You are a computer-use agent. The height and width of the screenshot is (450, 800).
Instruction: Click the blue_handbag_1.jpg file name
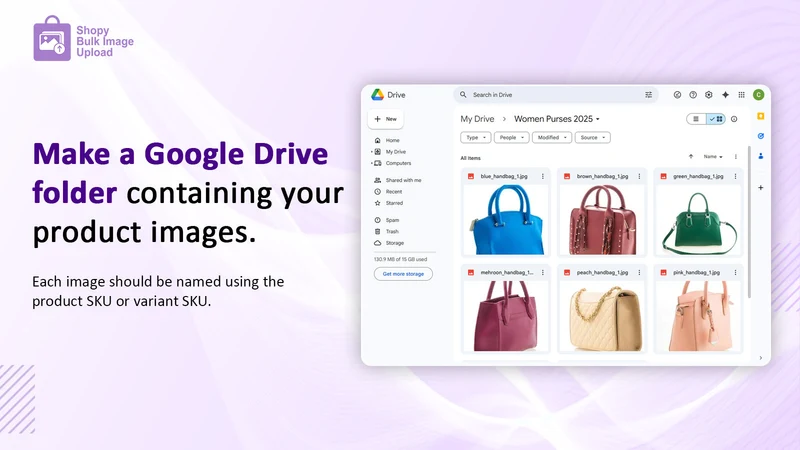click(x=504, y=177)
